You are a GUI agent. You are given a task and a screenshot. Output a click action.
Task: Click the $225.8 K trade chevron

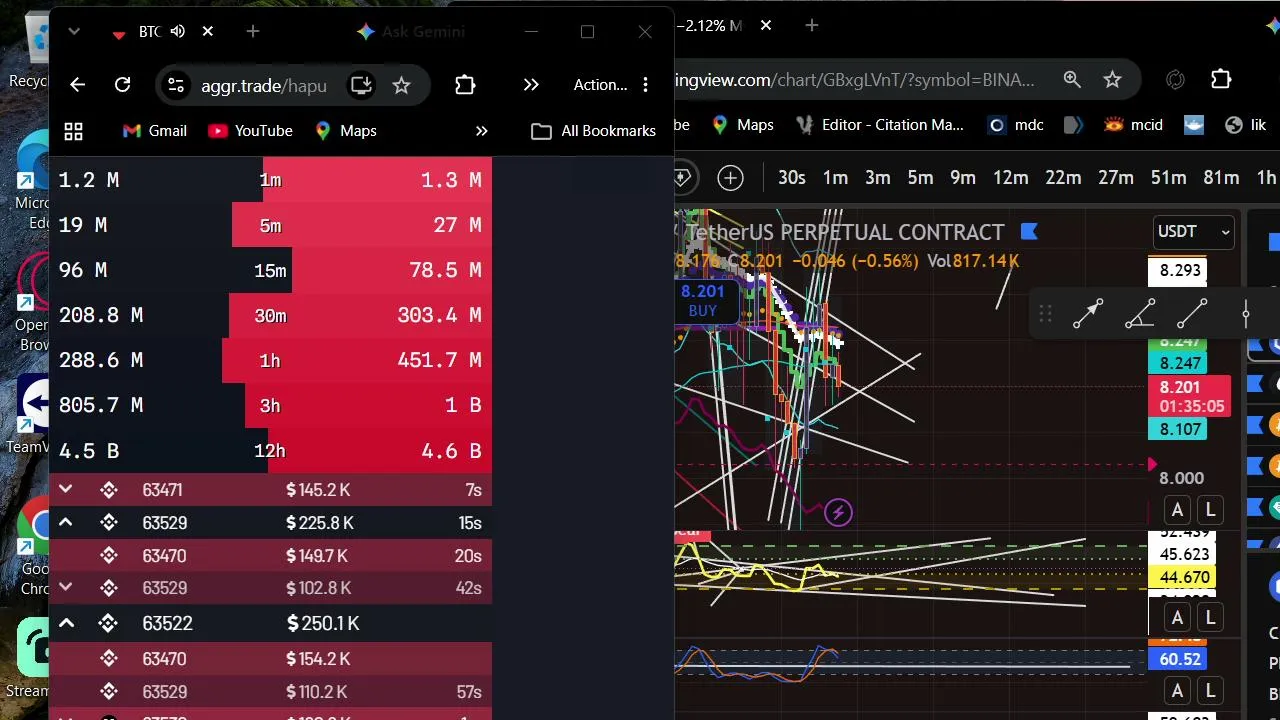65,522
